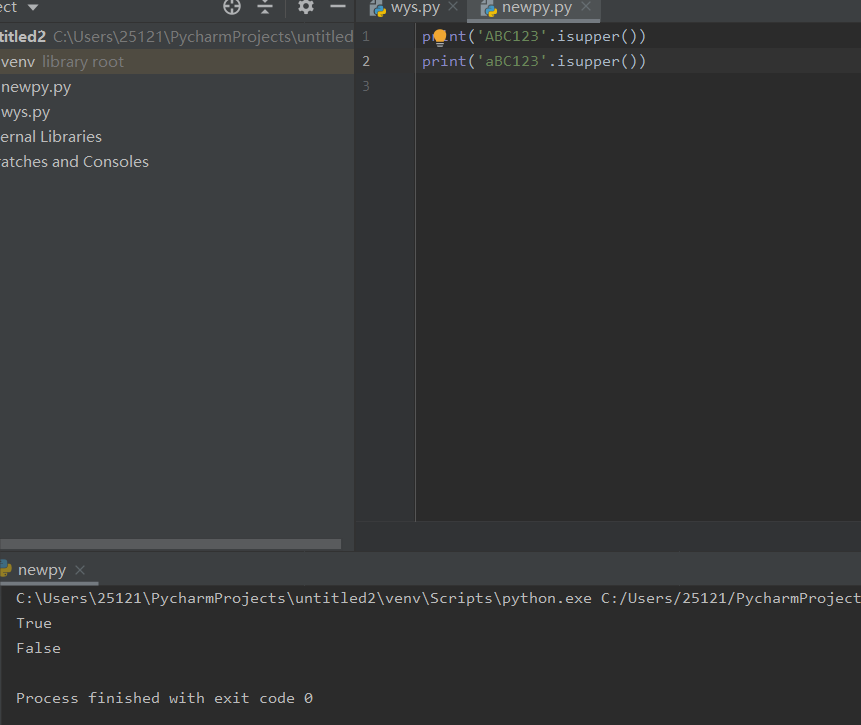Click the 'aBC123' string on line 2
861x725 pixels.
512,62
